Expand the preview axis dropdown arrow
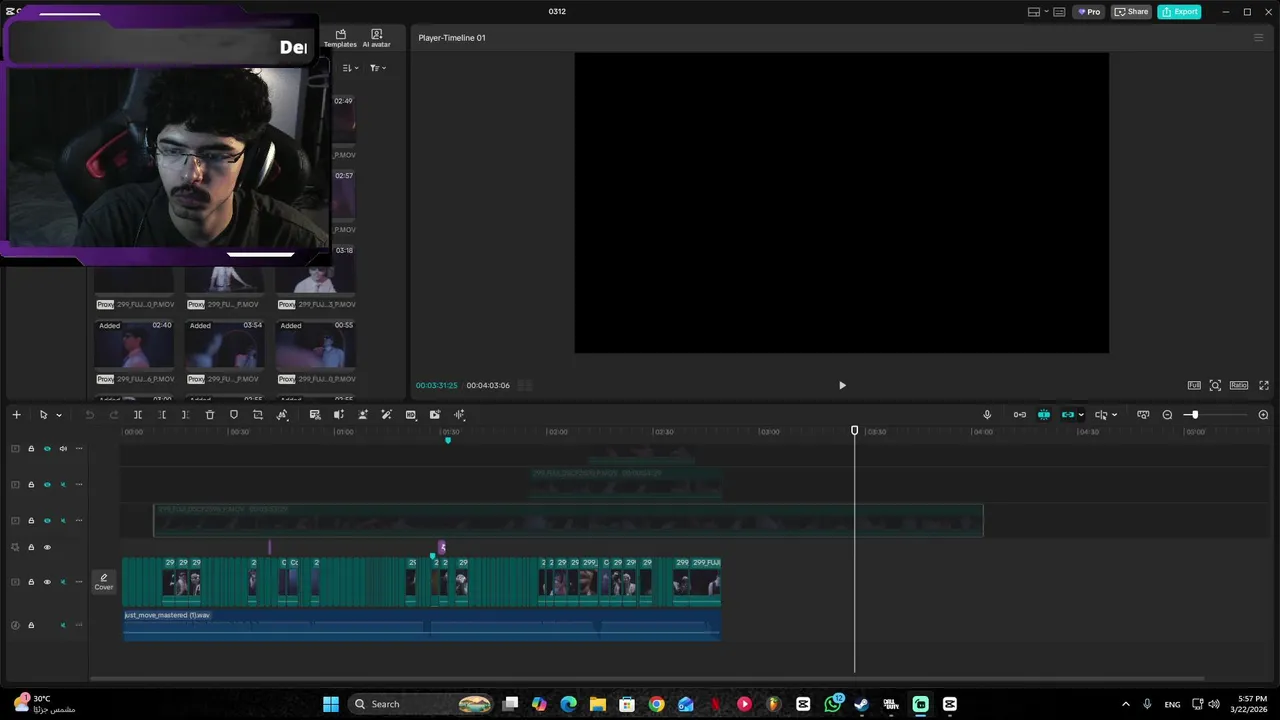Image resolution: width=1280 pixels, height=720 pixels. click(x=1114, y=415)
